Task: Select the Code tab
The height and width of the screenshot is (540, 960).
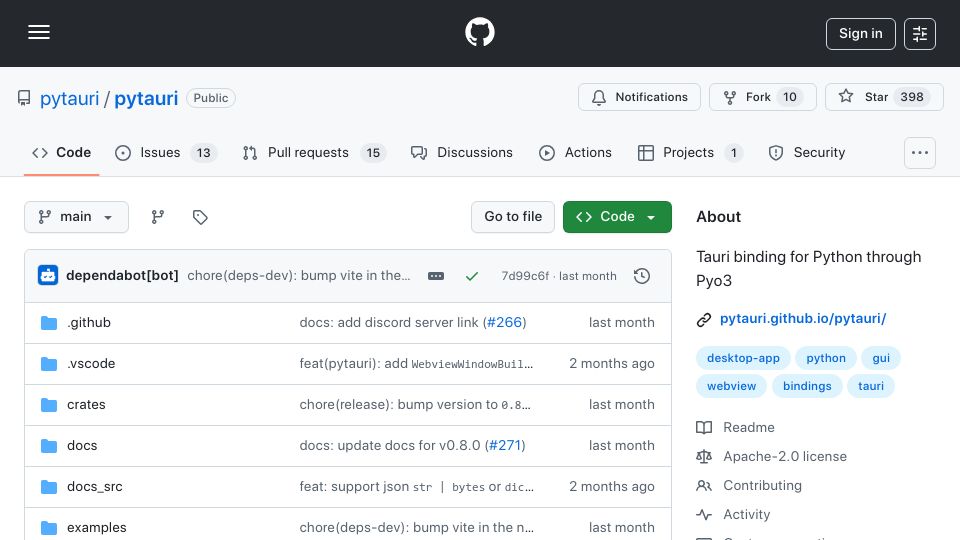Action: click(x=61, y=152)
